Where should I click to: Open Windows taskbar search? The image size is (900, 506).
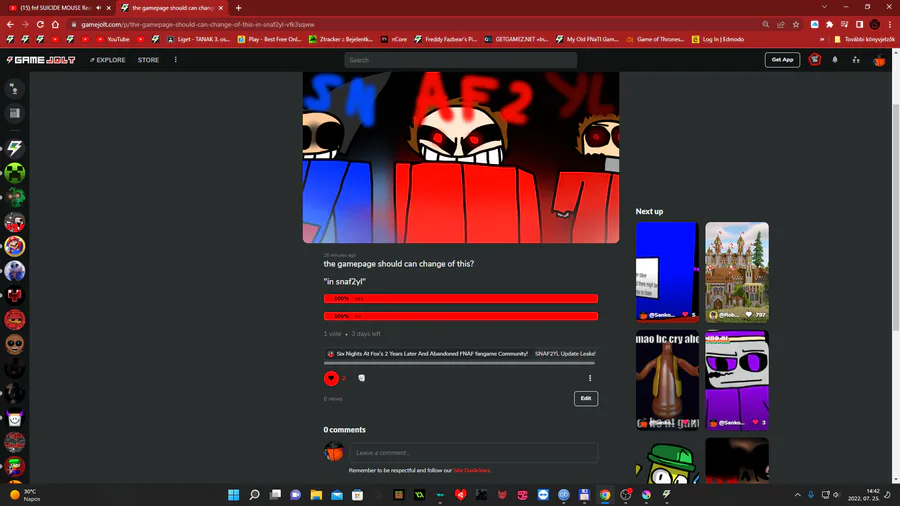tap(254, 495)
